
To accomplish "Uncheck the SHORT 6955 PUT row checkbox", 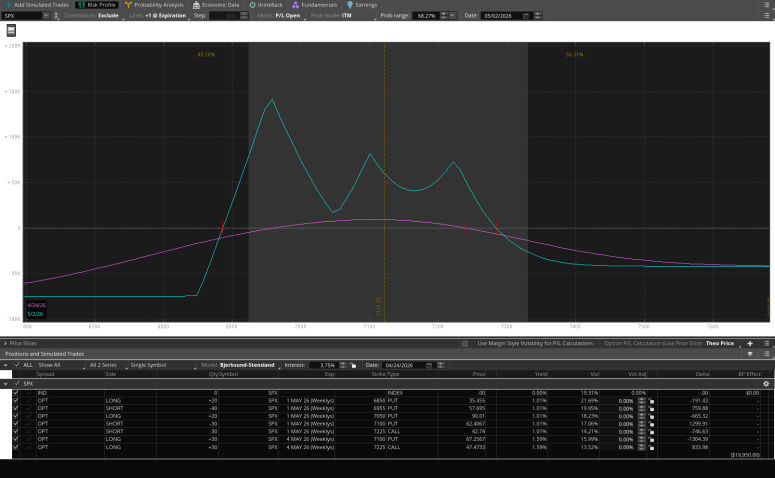I will 16,408.
